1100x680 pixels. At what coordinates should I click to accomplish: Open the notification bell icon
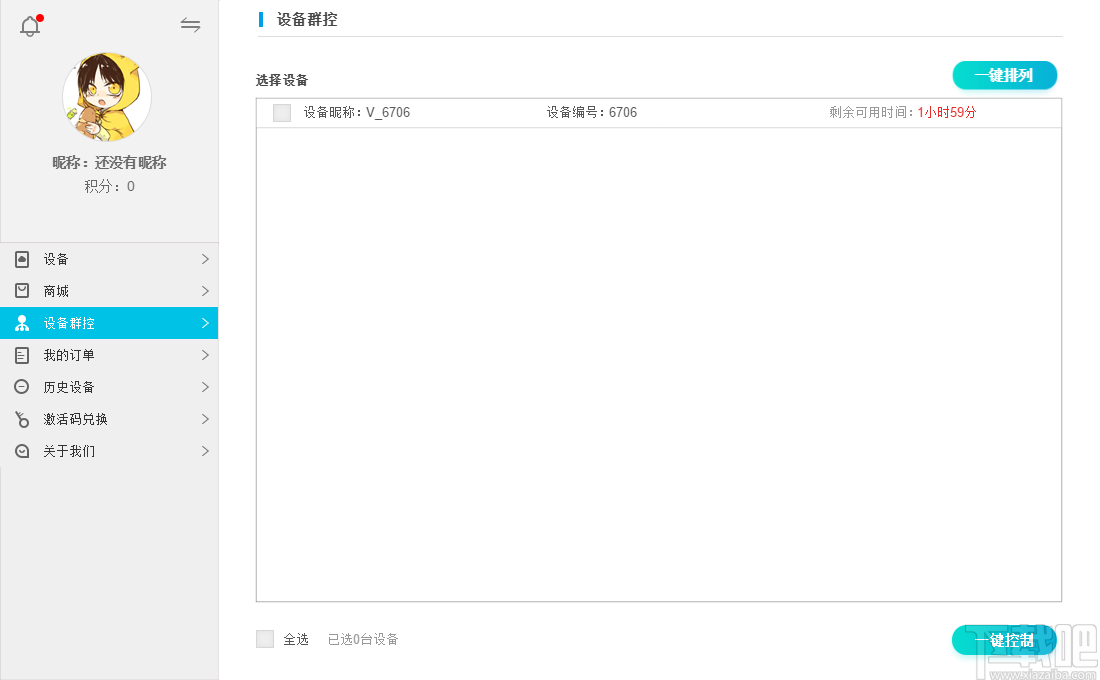pyautogui.click(x=29, y=25)
